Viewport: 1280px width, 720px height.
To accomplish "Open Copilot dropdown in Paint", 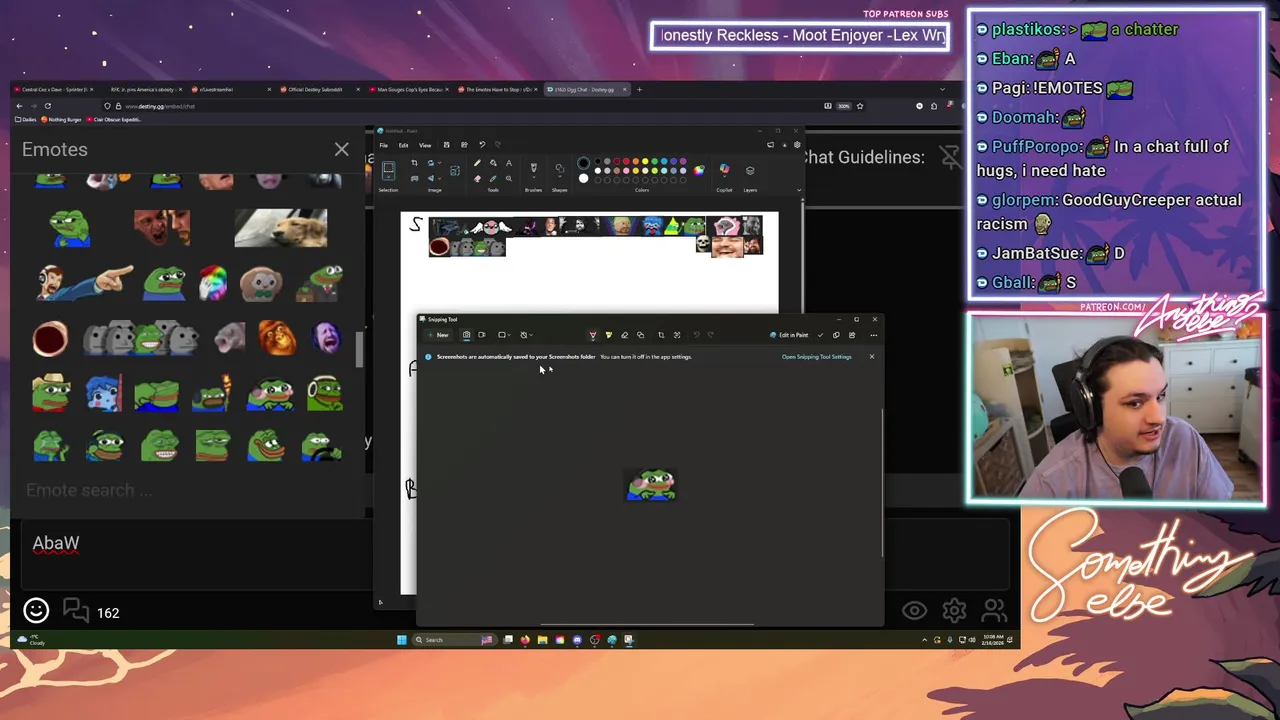I will [724, 171].
